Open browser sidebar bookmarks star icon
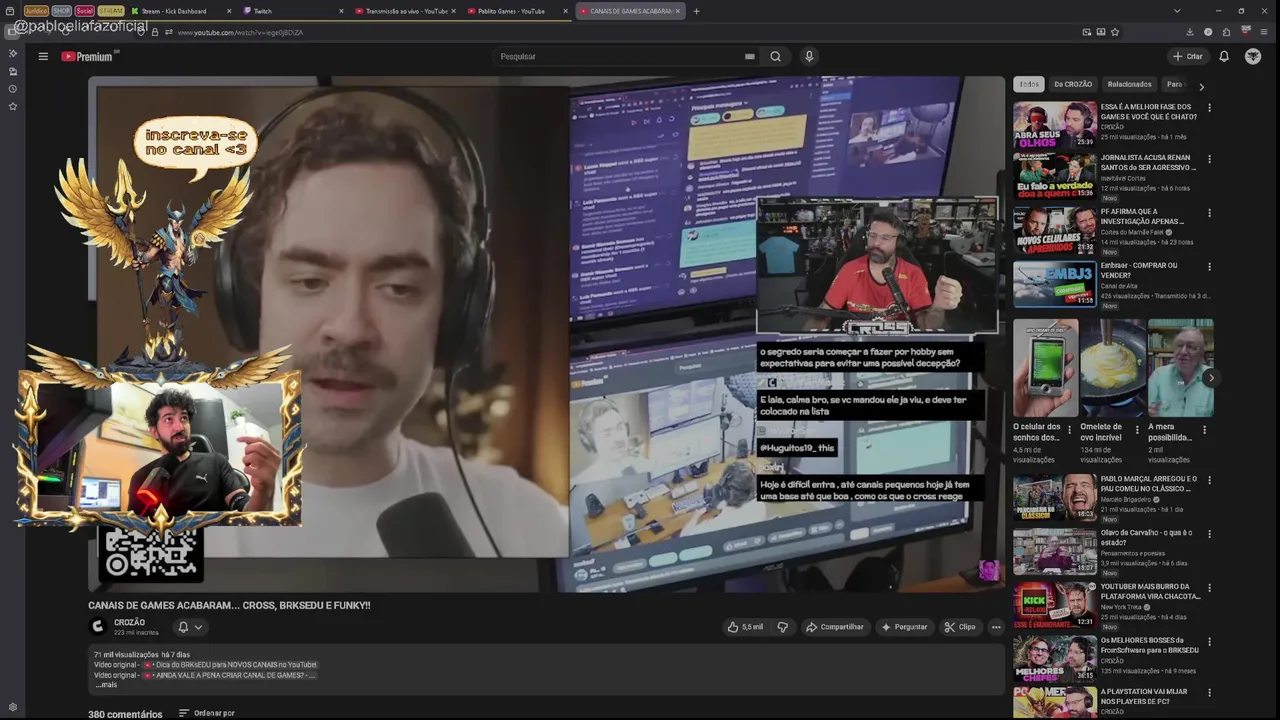Screen dimensions: 1280x720 pyautogui.click(x=12, y=106)
